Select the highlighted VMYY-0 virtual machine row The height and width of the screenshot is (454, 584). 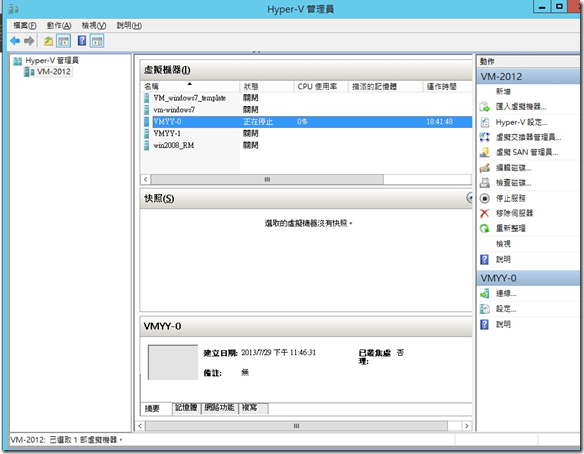tap(306, 121)
